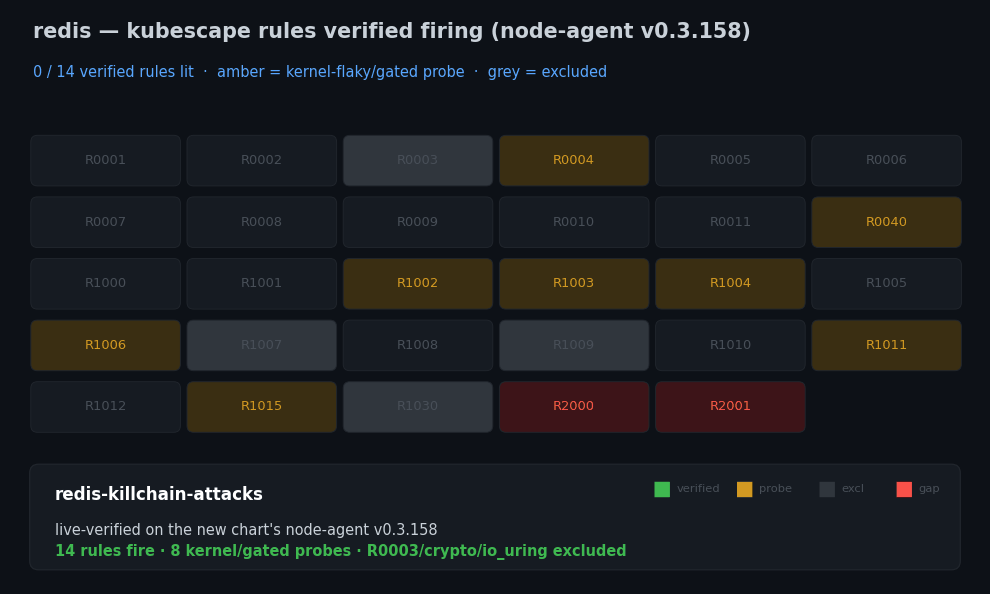The image size is (990, 594).
Task: Select the amber R1004 probe tile
Action: 730,283
